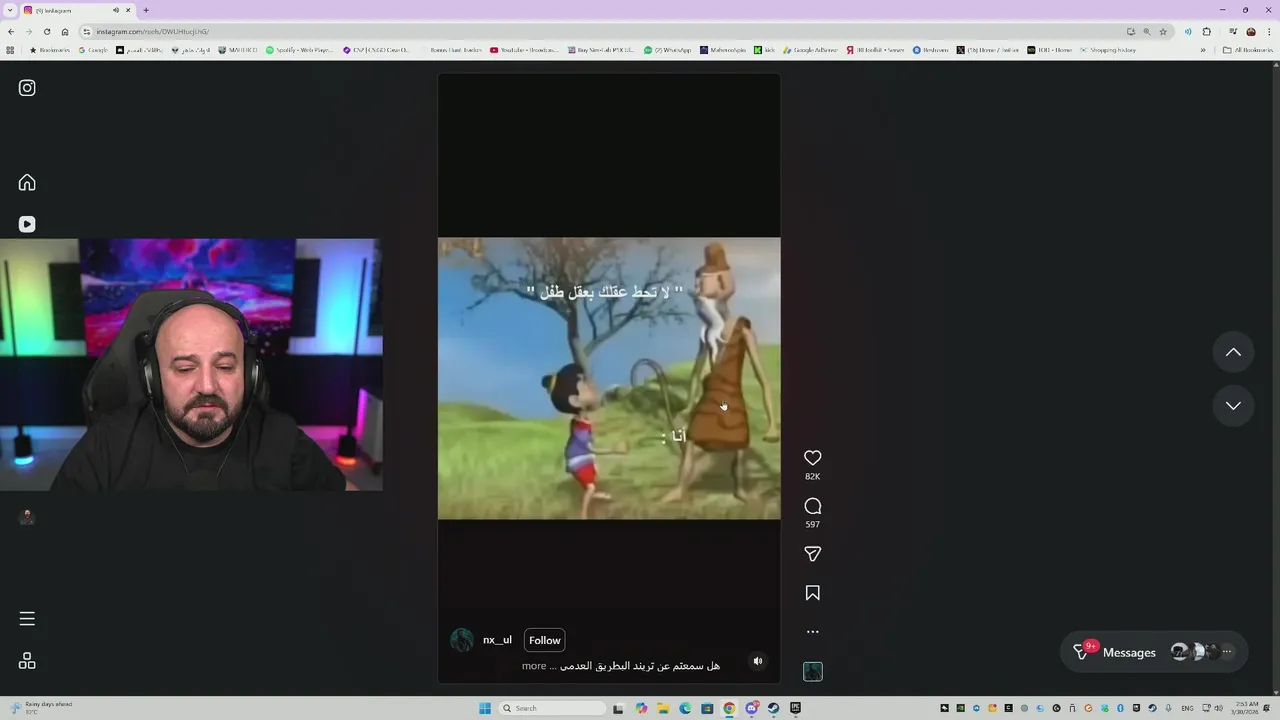Follow the nx__ul account
Screen dimensions: 1280x720
tap(545, 640)
